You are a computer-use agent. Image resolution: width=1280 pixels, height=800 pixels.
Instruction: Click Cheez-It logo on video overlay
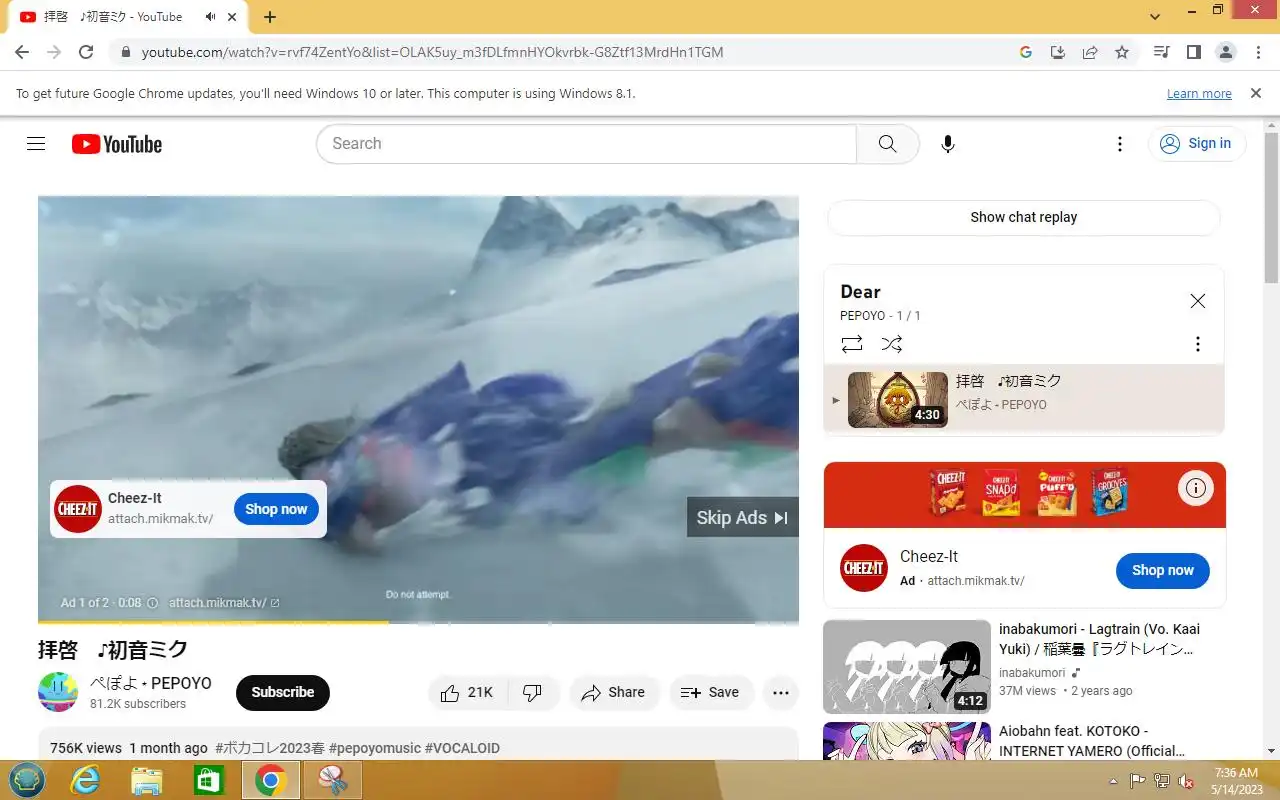78,509
